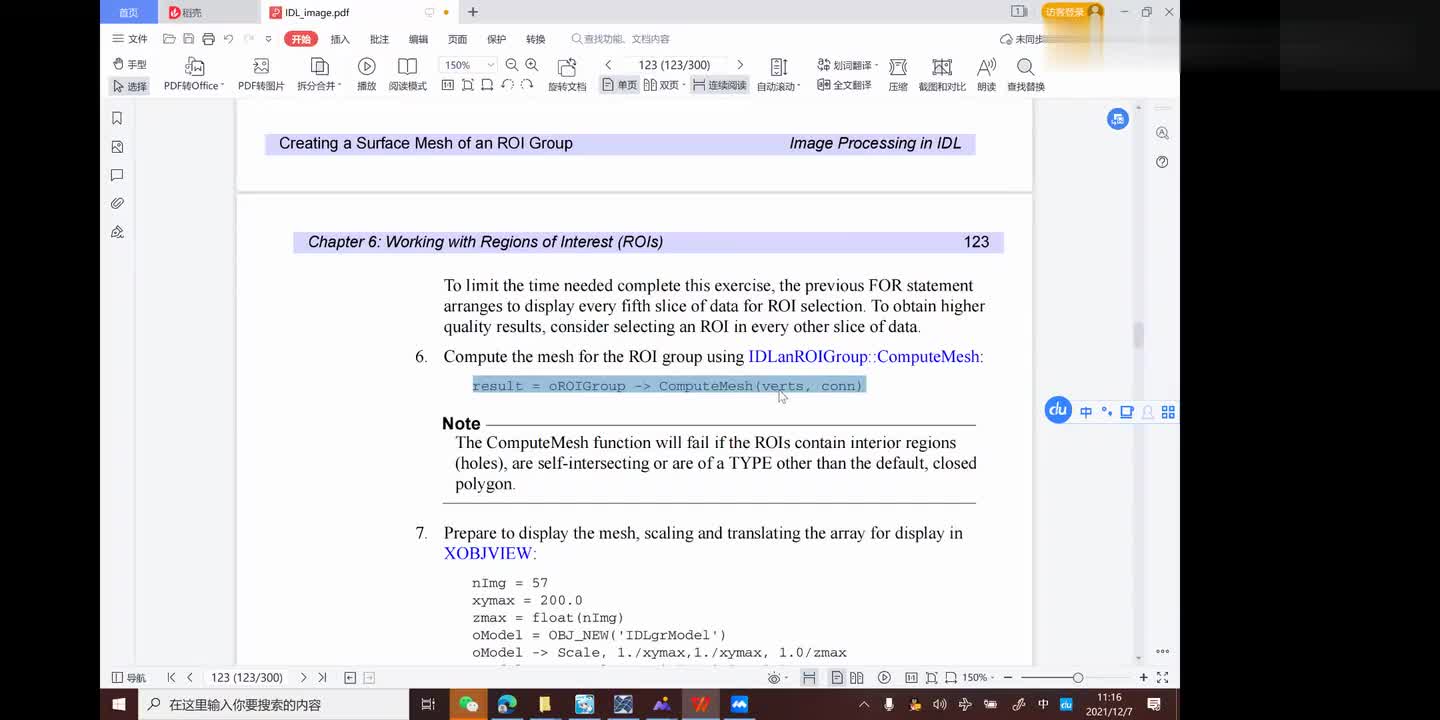Expand the 150% zoom dropdown in toolbar
The image size is (1440, 720).
point(490,65)
